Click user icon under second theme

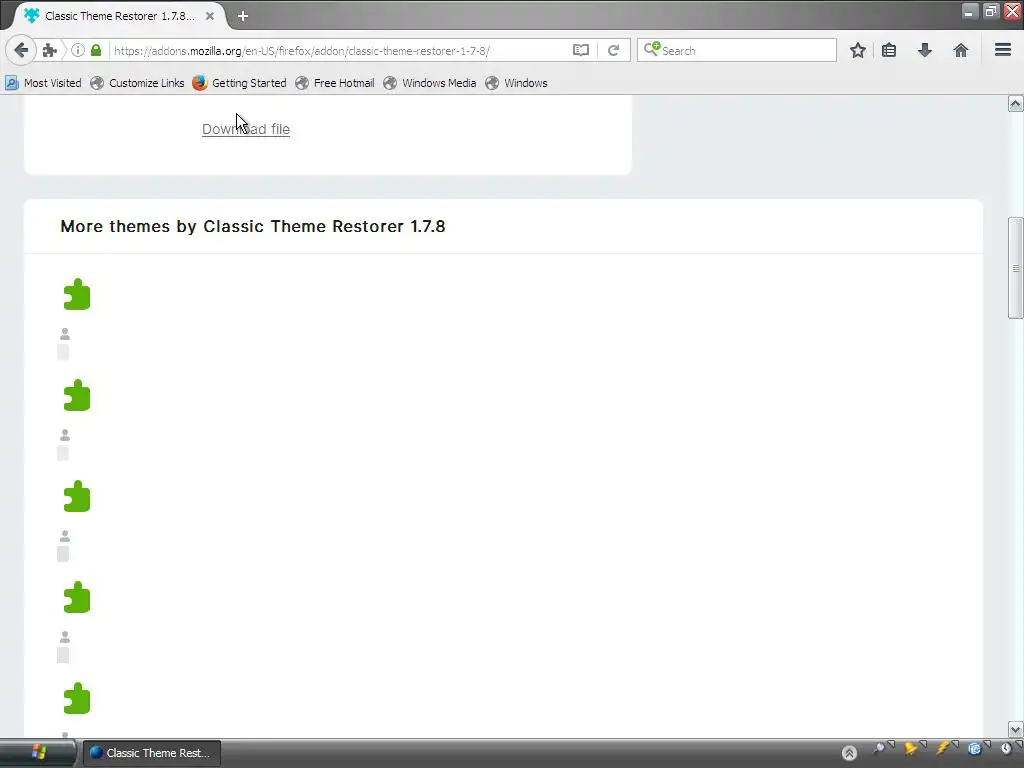point(65,435)
